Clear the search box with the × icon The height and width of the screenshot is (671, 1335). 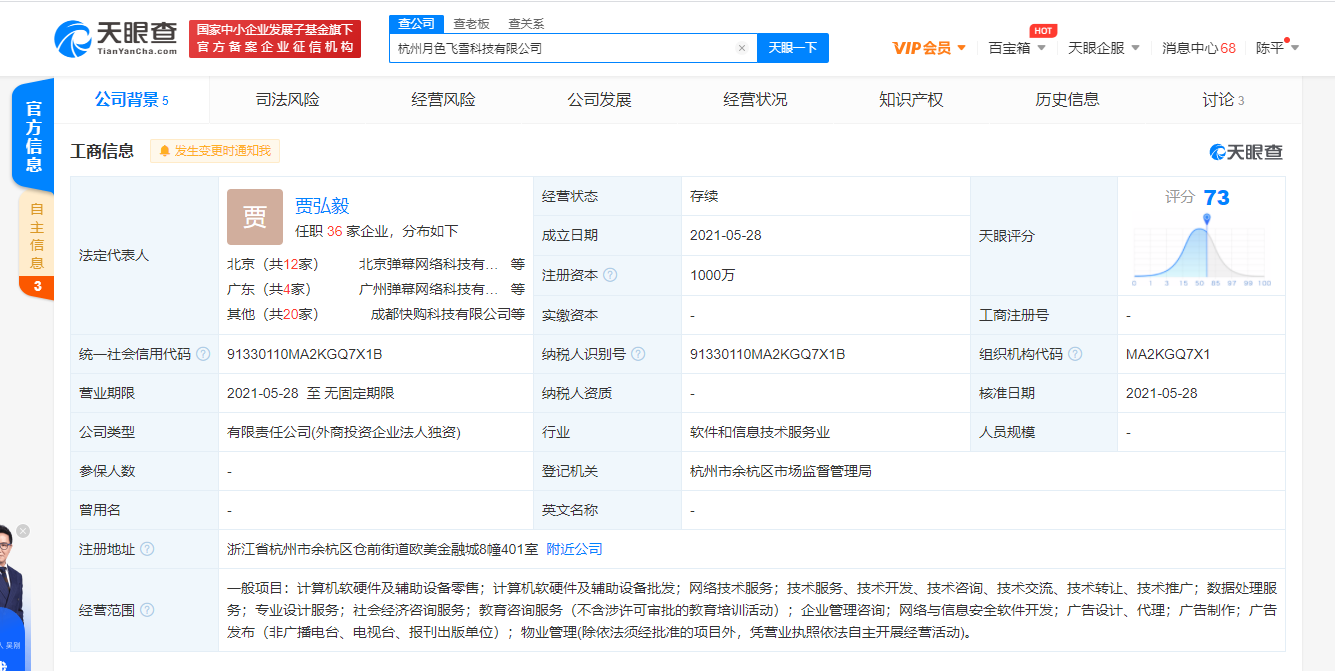(742, 48)
